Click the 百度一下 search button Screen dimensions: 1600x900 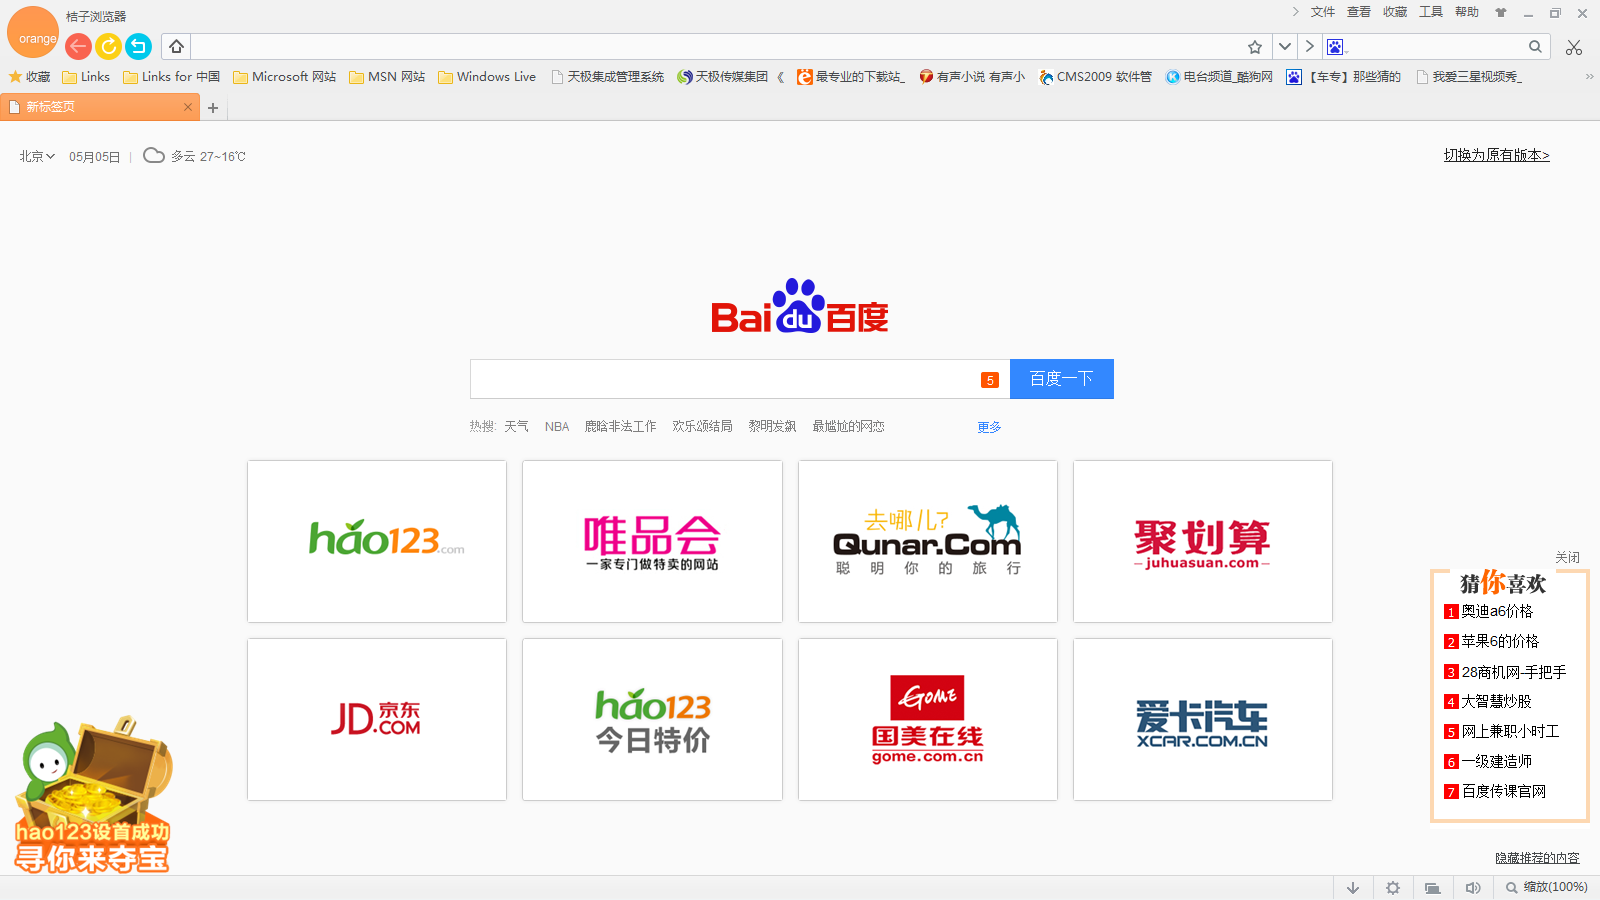pyautogui.click(x=1062, y=379)
